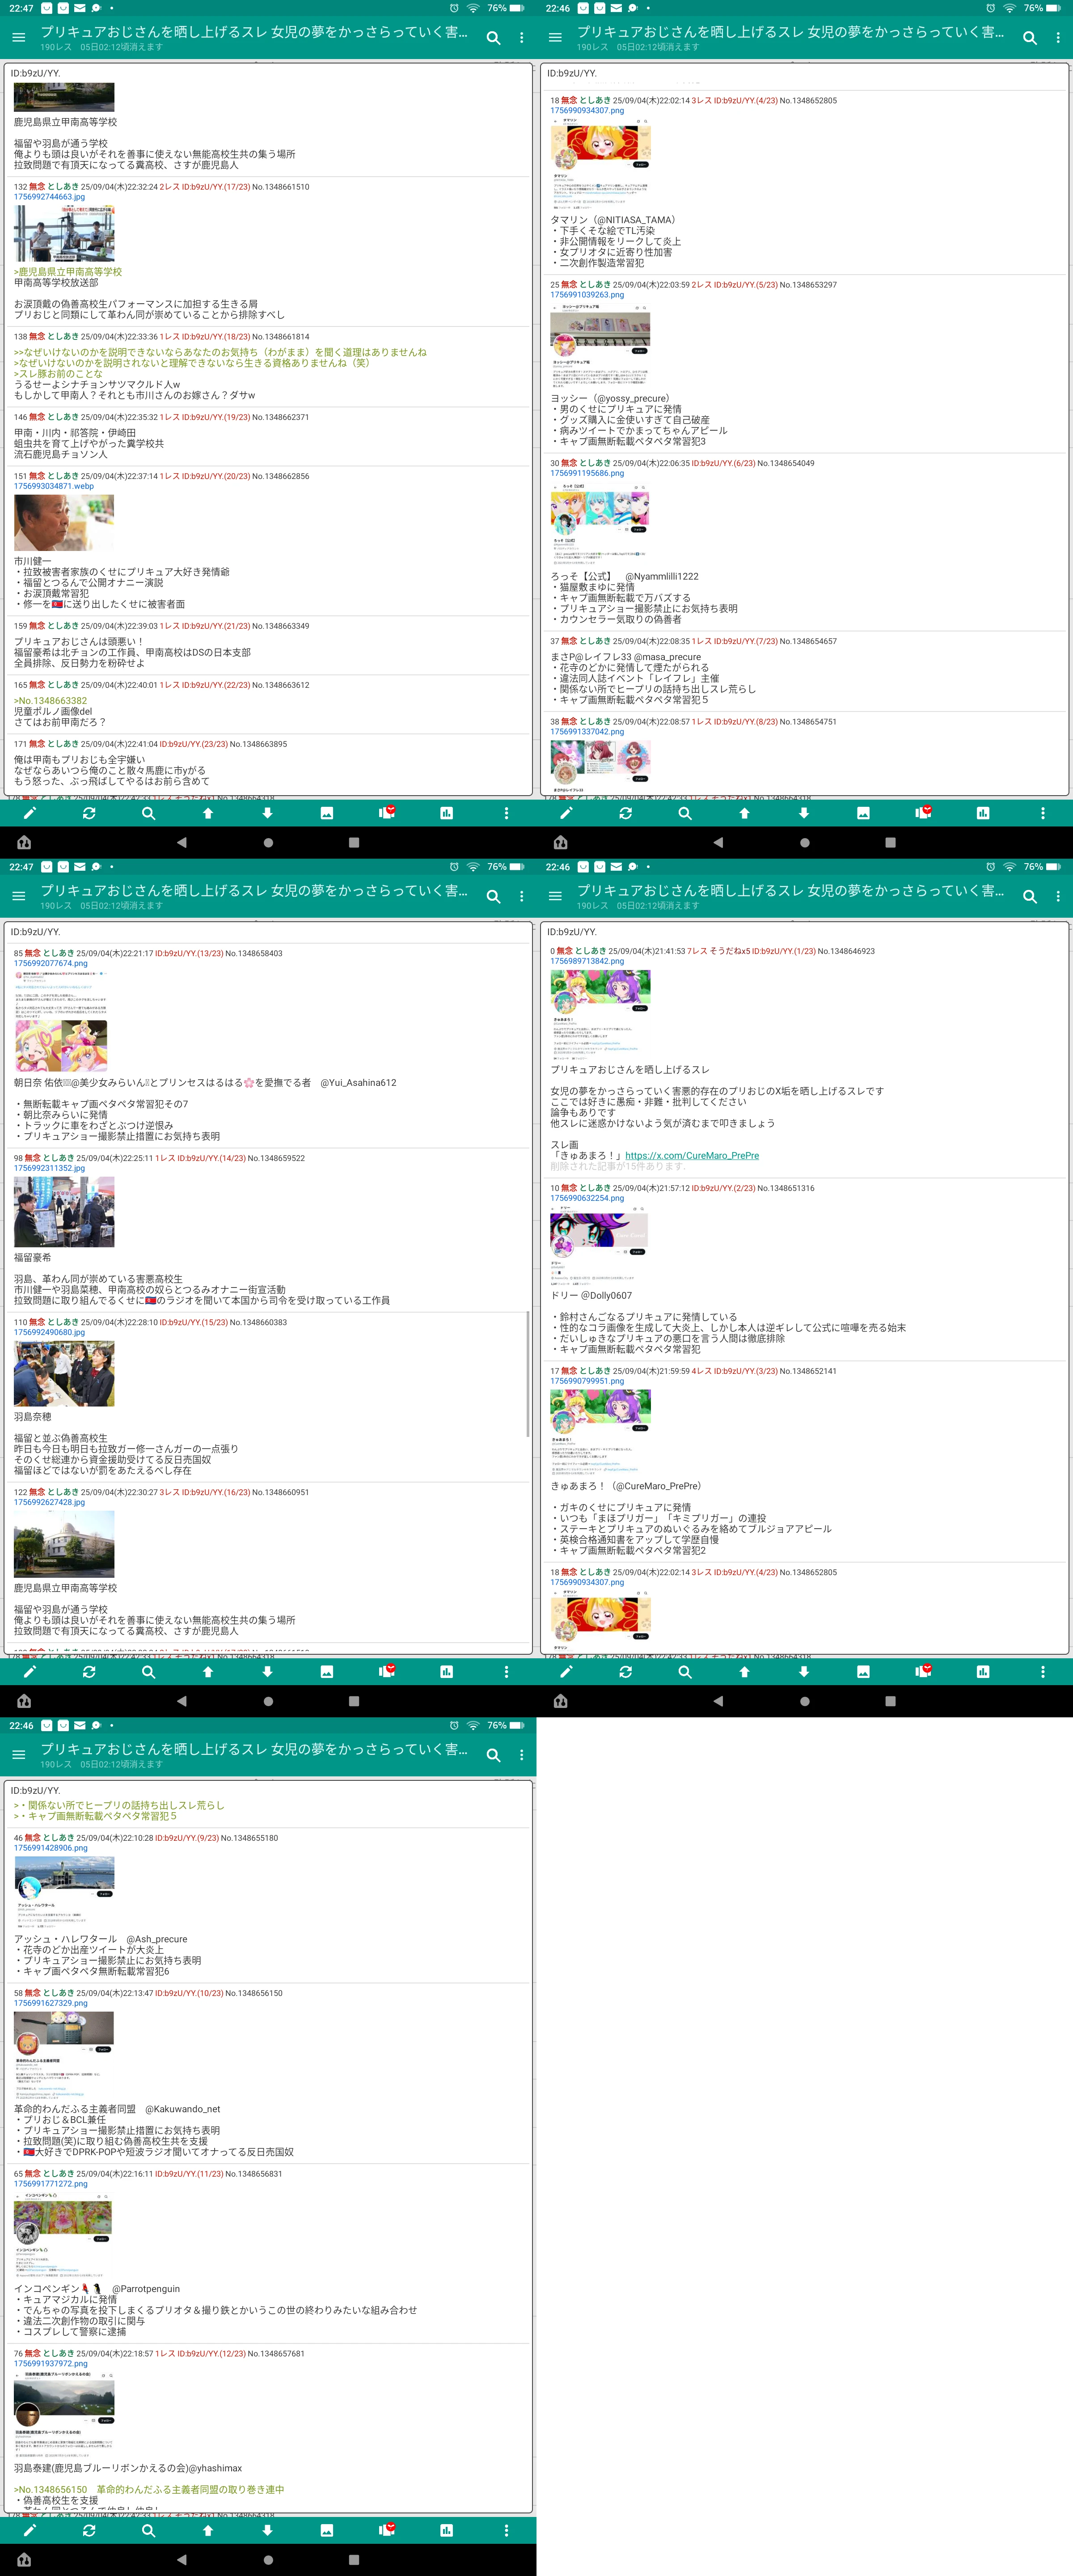The width and height of the screenshot is (1073, 2576).
Task: Tap the badged notification icon in post 0 panel
Action: pyautogui.click(x=923, y=1672)
